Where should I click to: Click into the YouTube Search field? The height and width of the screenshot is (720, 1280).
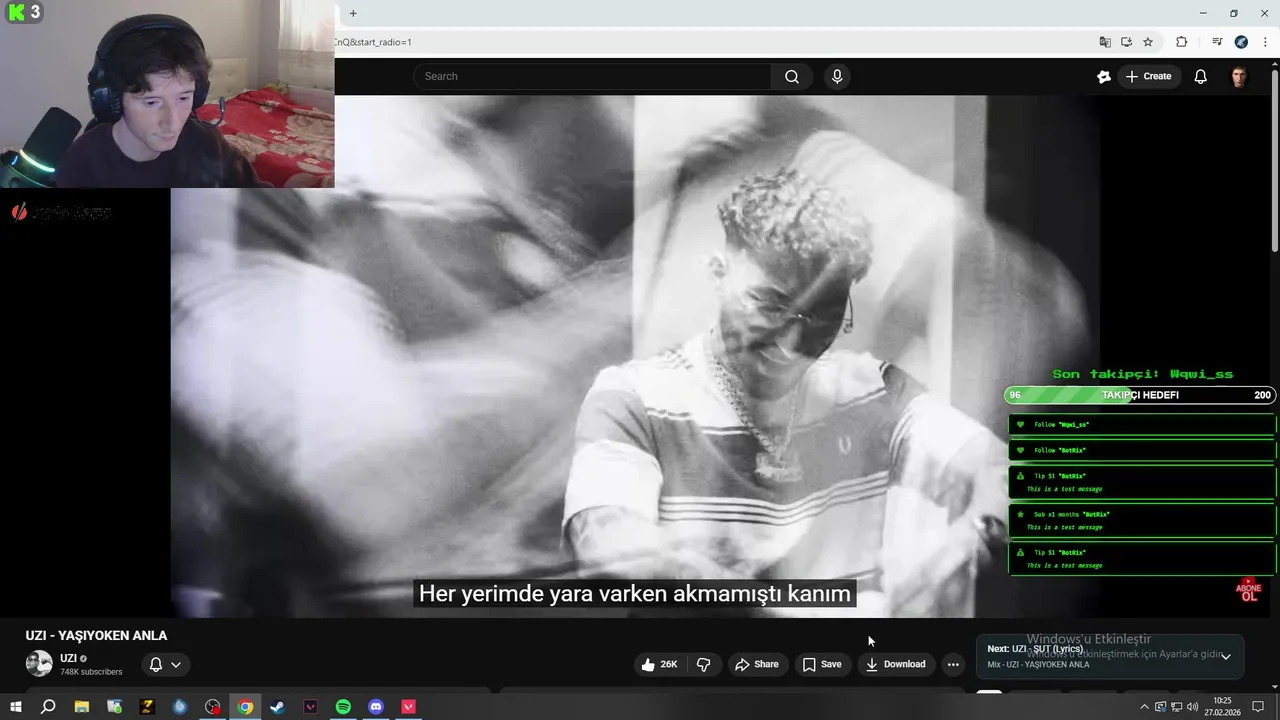click(x=592, y=77)
